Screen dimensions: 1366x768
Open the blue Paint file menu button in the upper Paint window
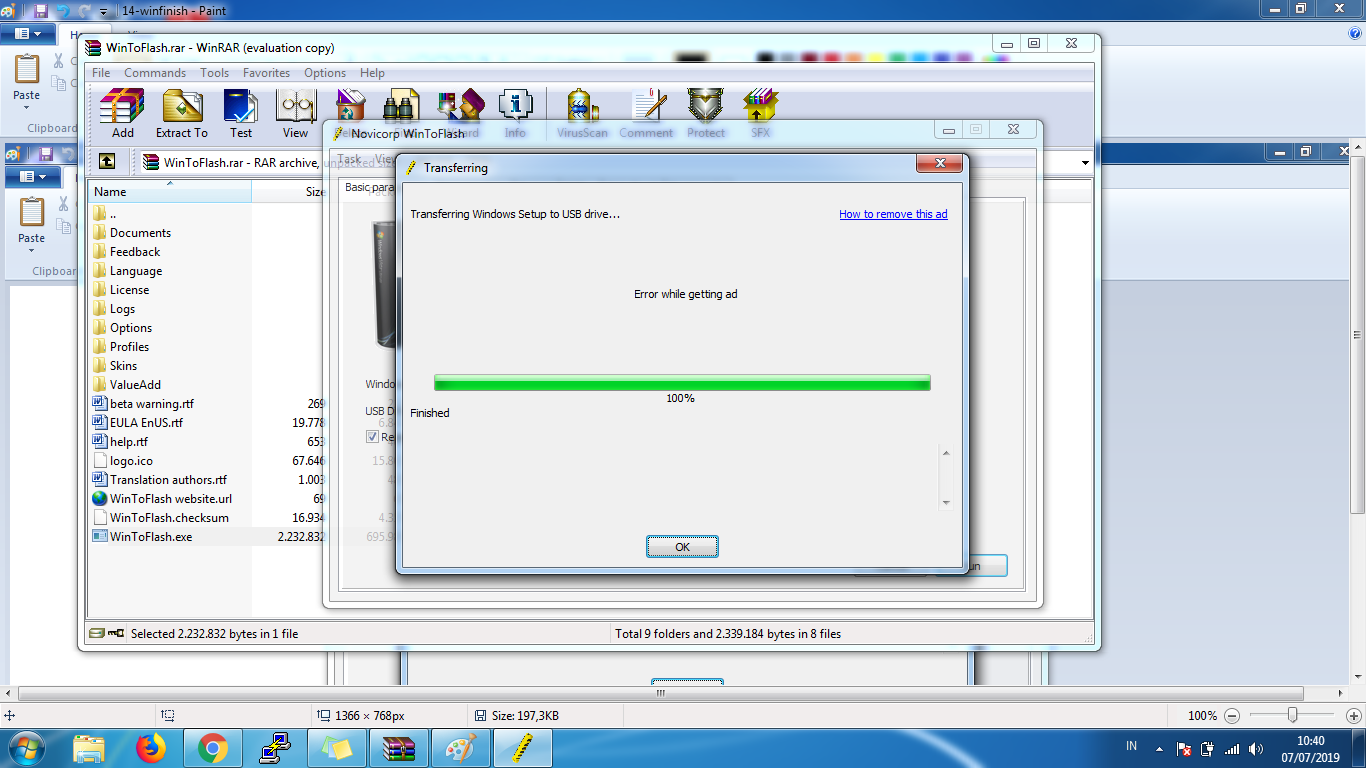[x=28, y=34]
